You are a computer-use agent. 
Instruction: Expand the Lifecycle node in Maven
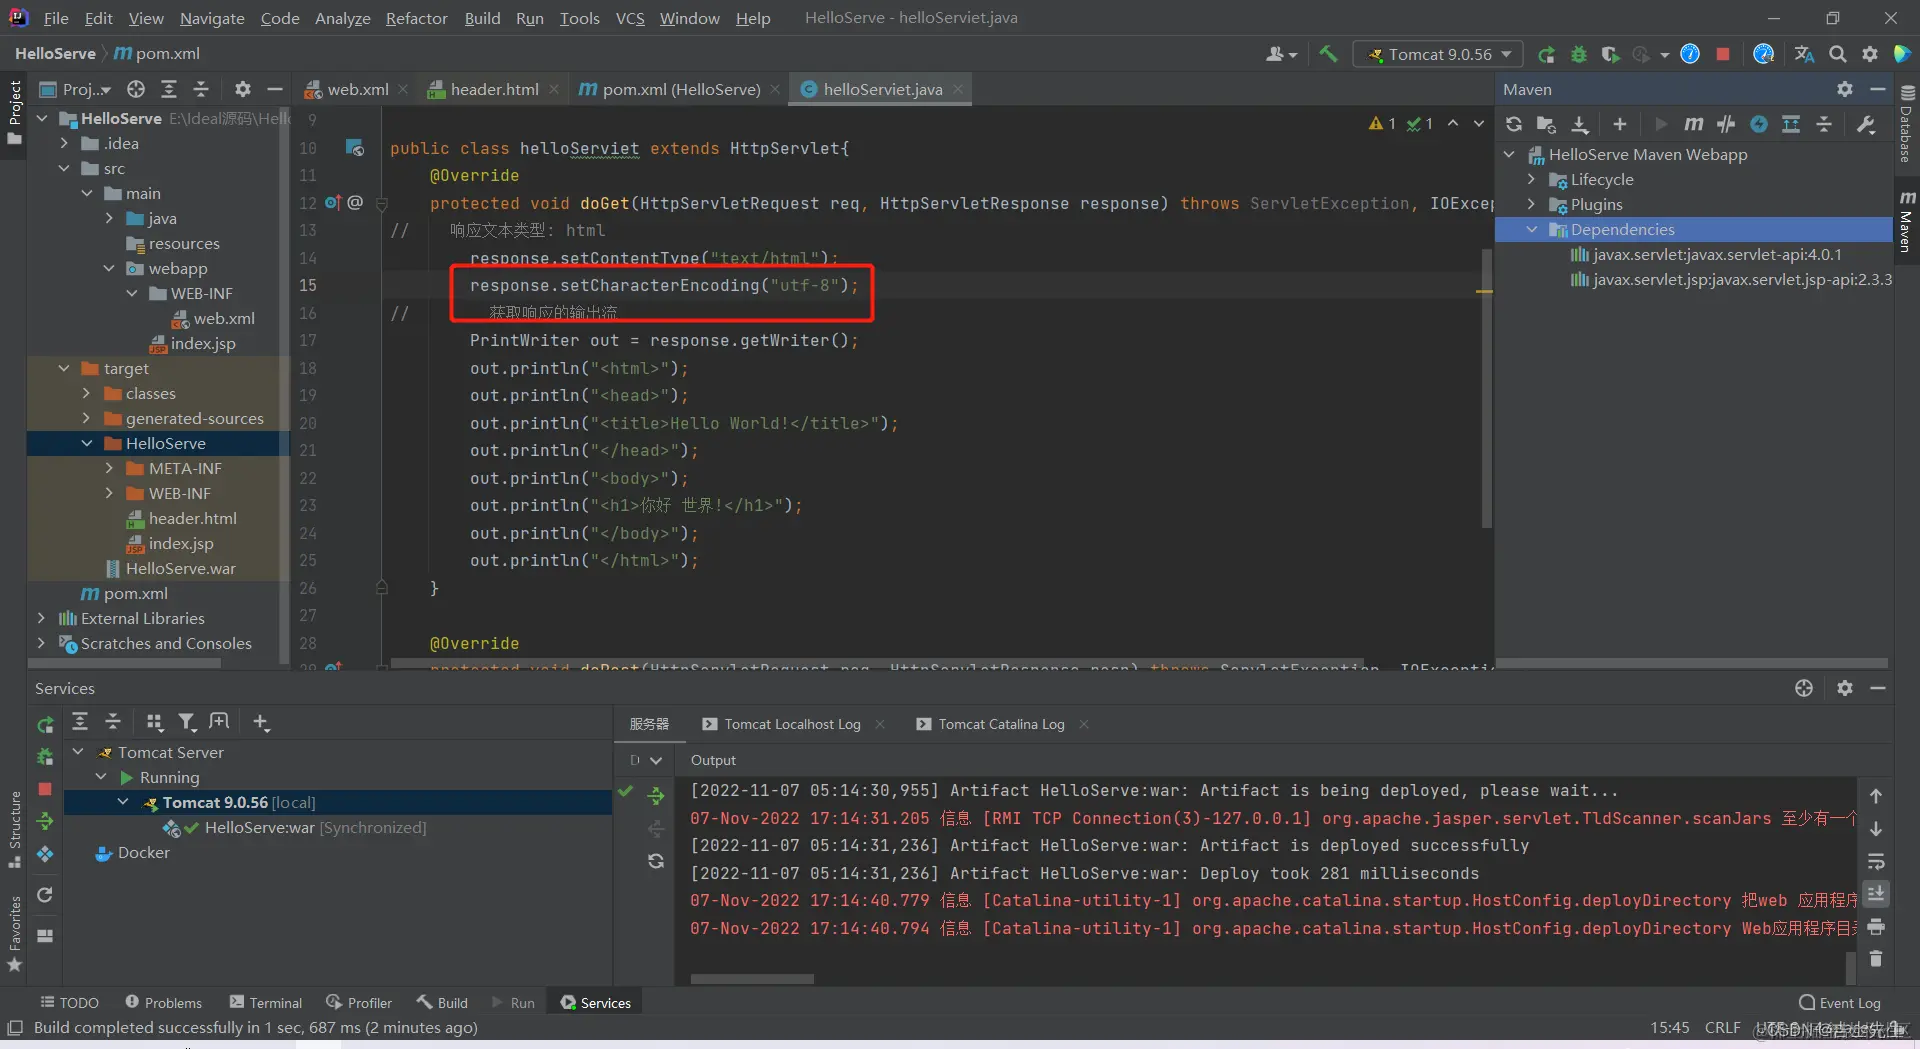pyautogui.click(x=1531, y=179)
